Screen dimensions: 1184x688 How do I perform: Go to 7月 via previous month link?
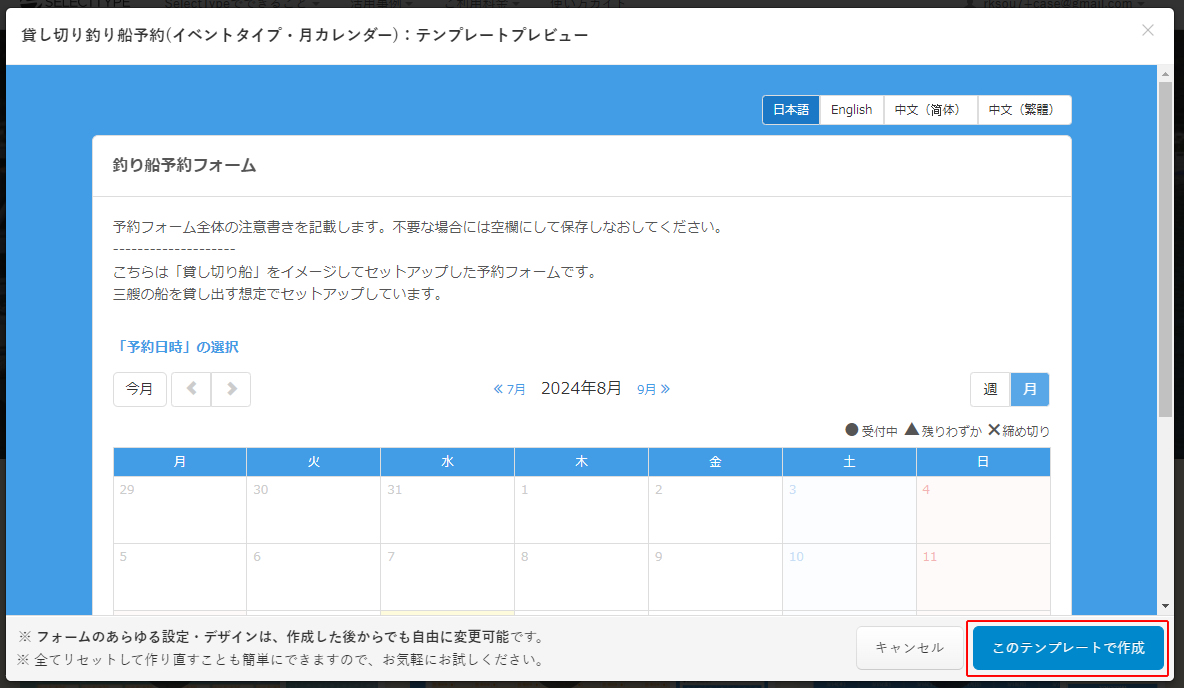pos(510,389)
